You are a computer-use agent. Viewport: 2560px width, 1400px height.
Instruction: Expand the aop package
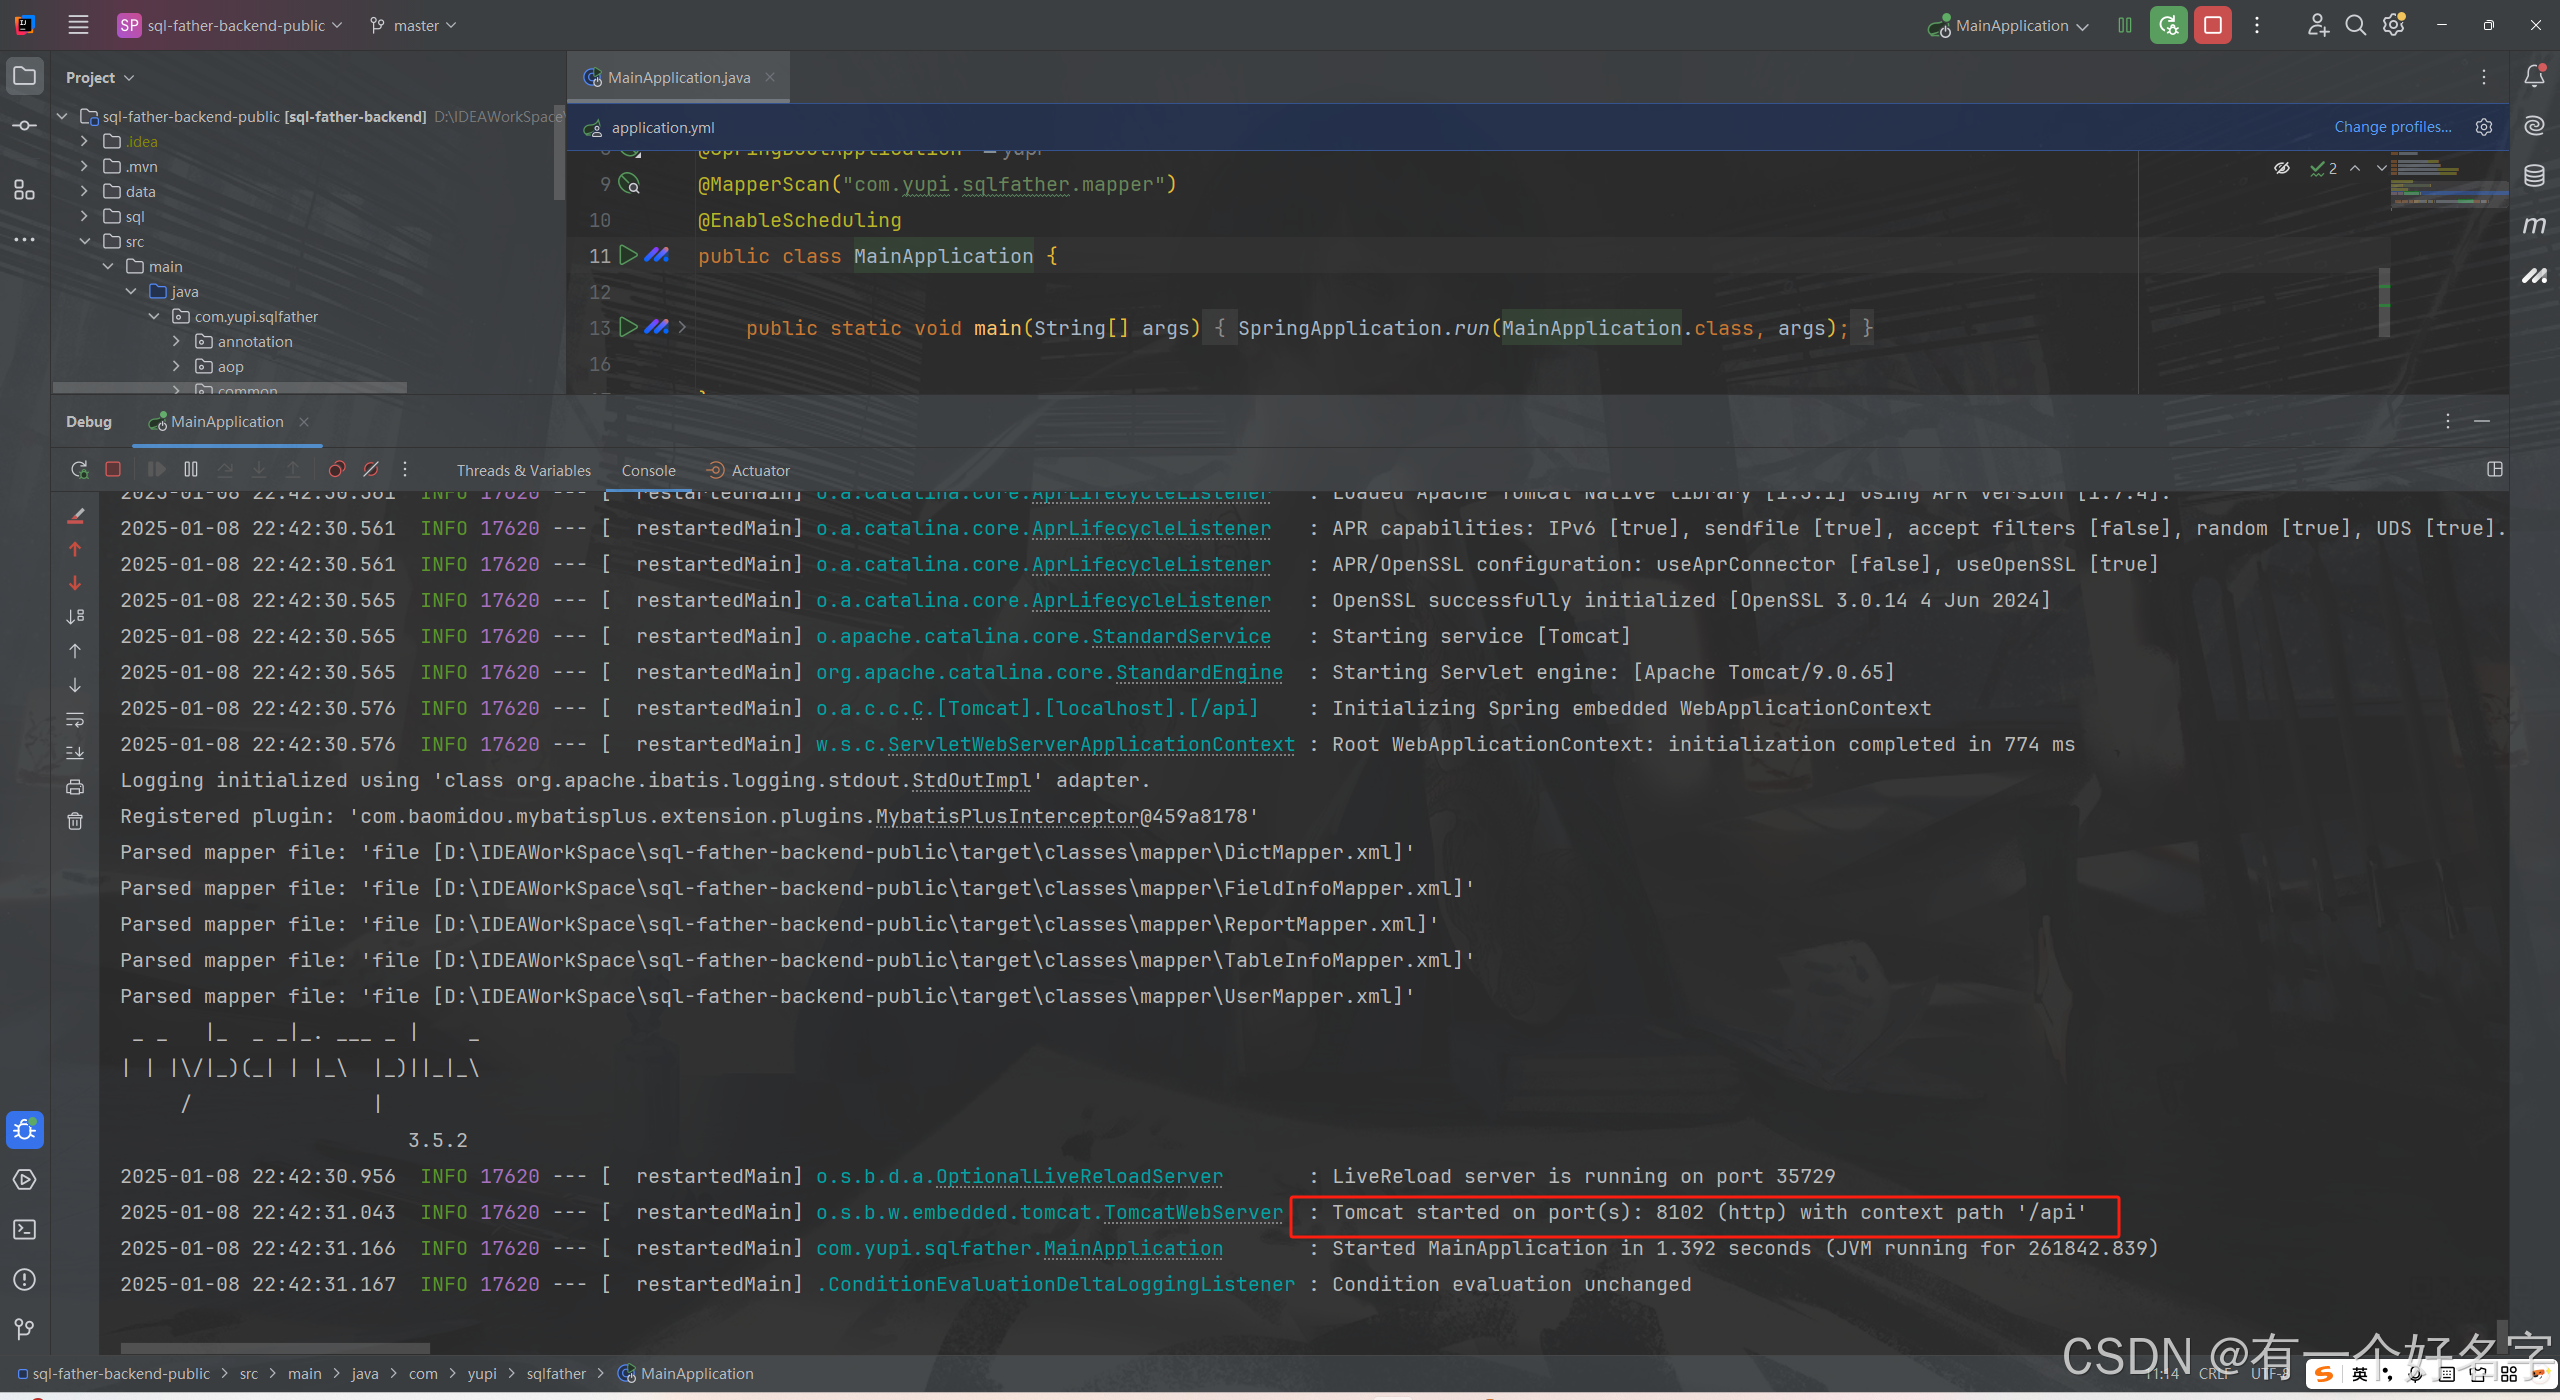pyautogui.click(x=177, y=366)
